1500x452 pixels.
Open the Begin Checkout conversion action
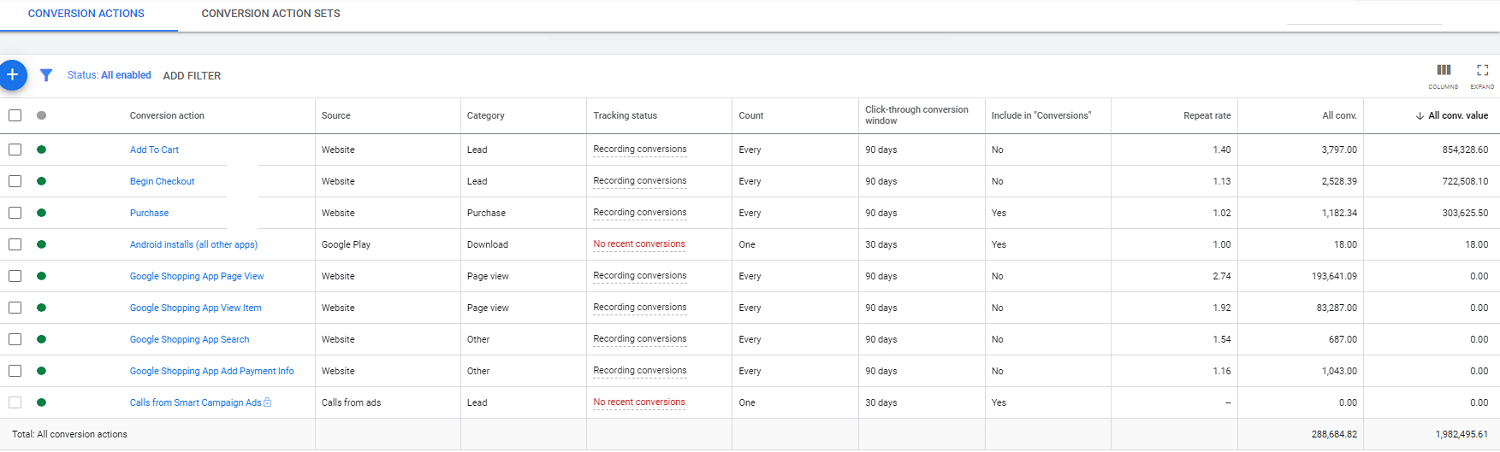(162, 181)
